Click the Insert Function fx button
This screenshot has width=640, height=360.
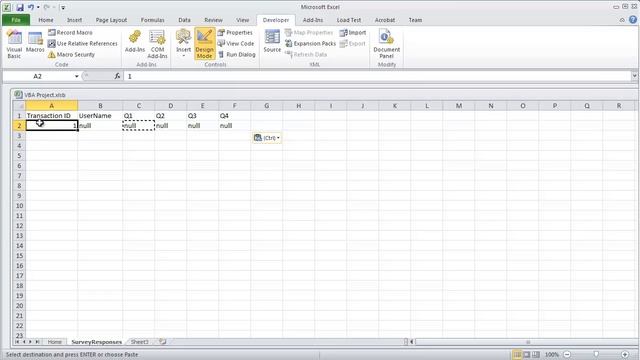coord(118,76)
